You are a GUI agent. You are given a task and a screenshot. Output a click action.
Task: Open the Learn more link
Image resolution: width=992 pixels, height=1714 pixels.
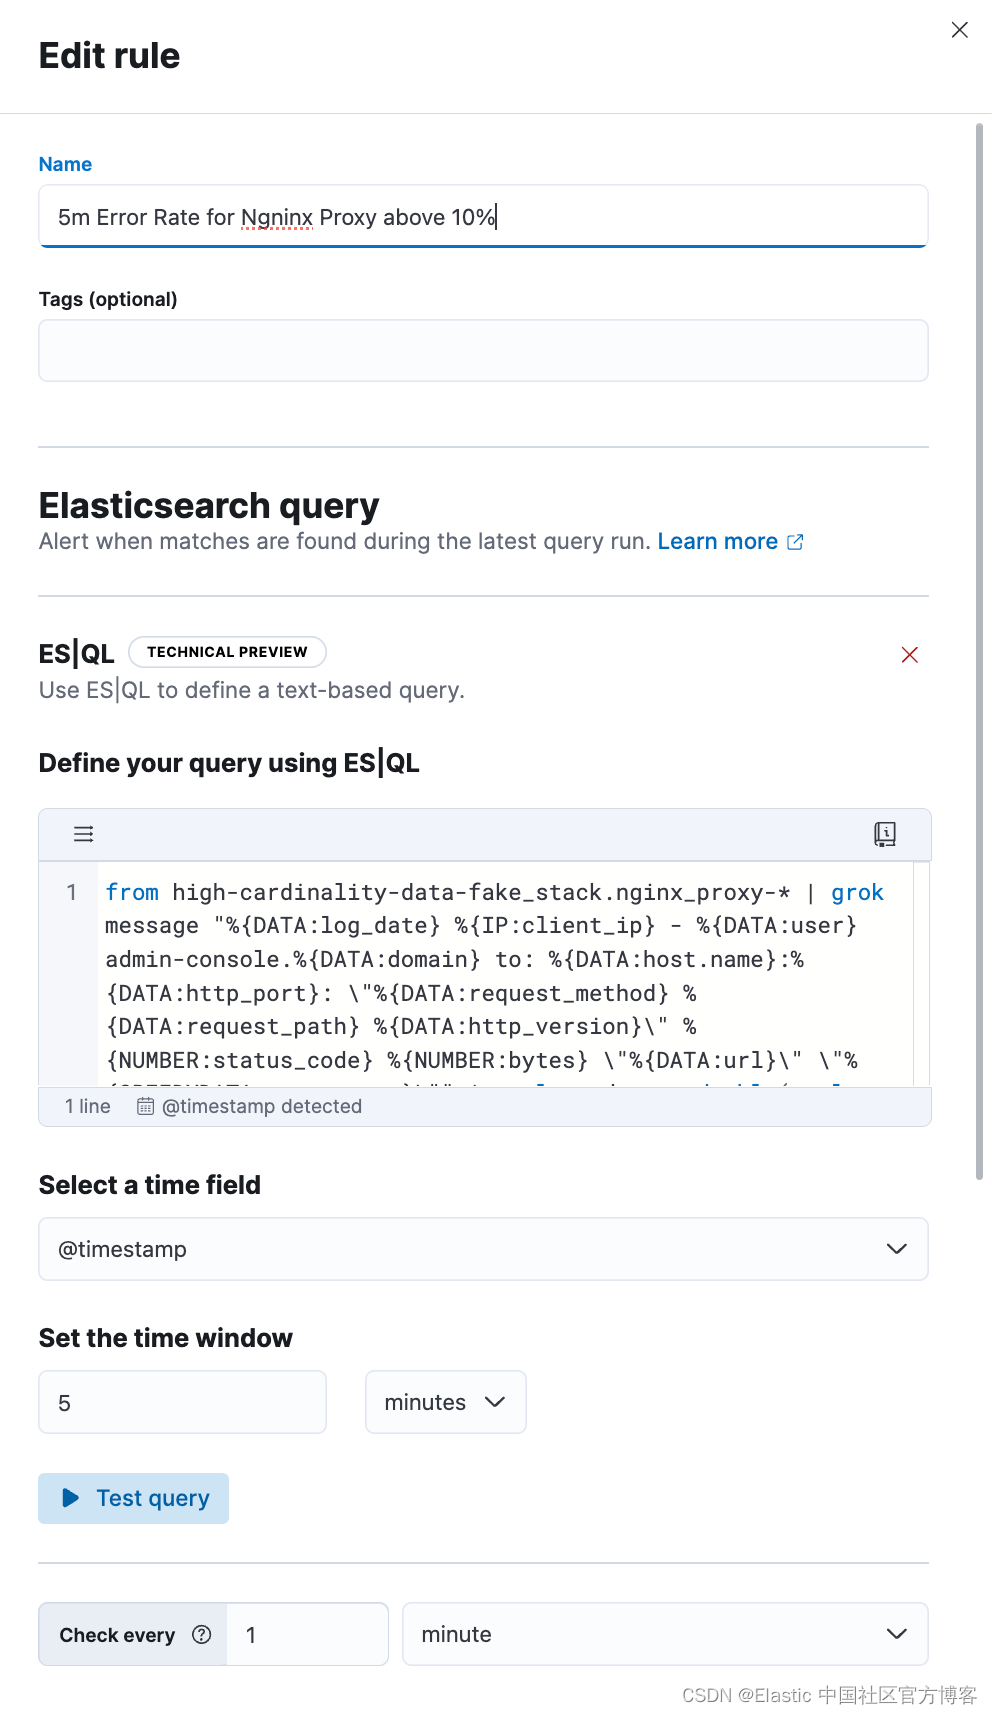coord(717,542)
